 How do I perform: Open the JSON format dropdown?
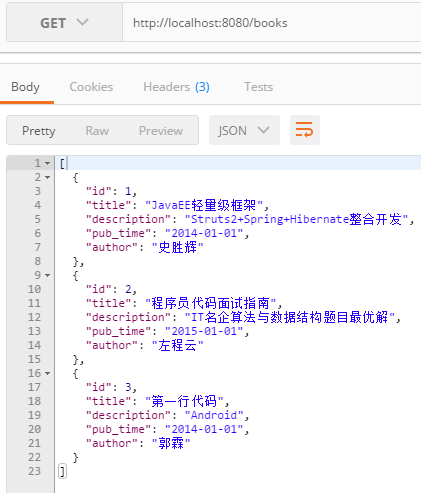[244, 130]
